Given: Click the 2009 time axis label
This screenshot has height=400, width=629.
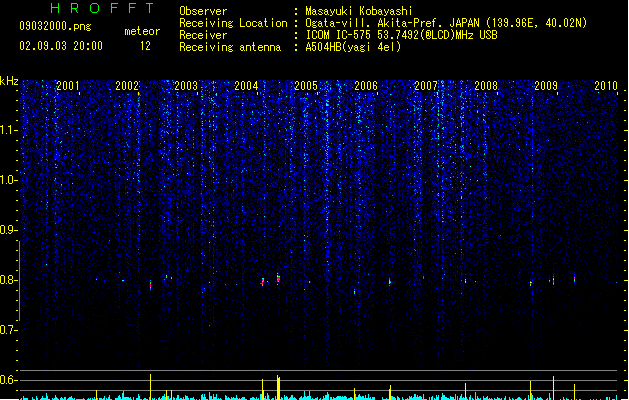Looking at the screenshot, I should [546, 85].
